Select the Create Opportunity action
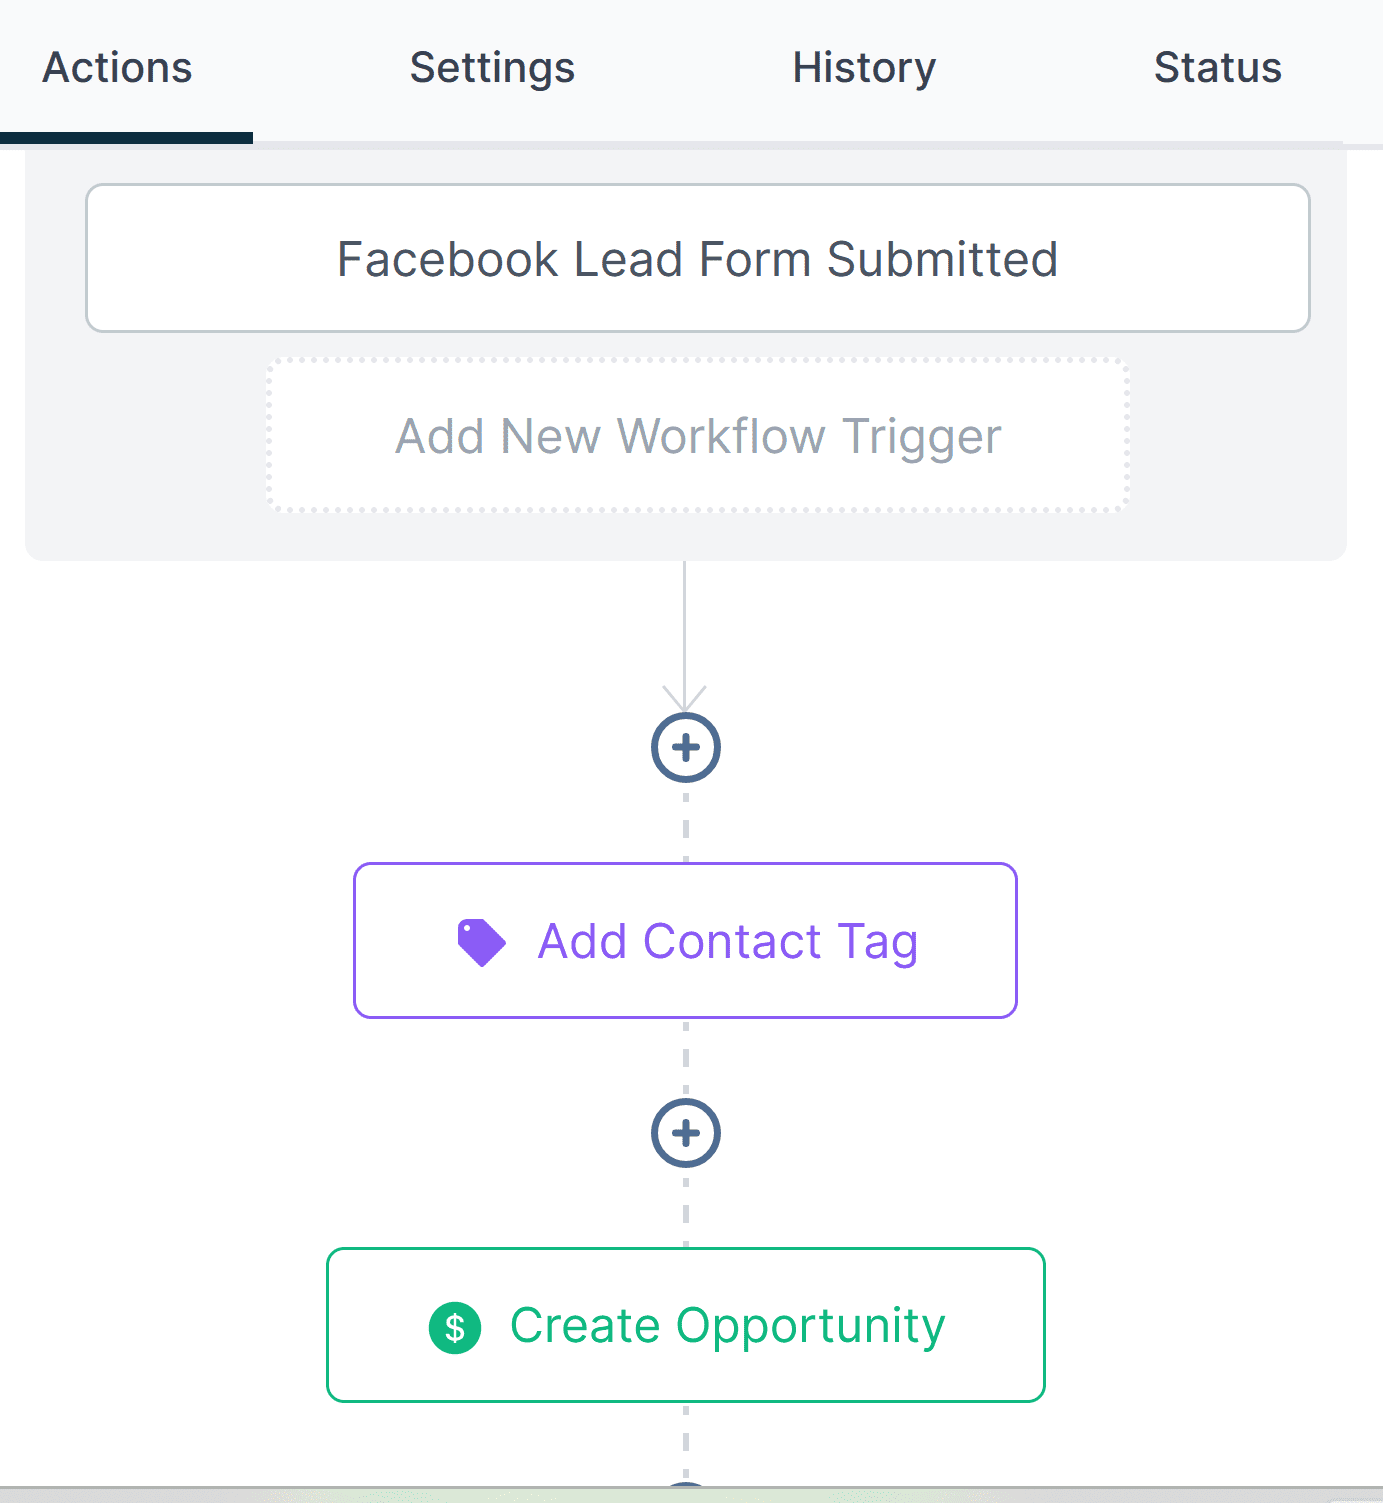Viewport: 1383px width, 1503px height. coord(686,1325)
